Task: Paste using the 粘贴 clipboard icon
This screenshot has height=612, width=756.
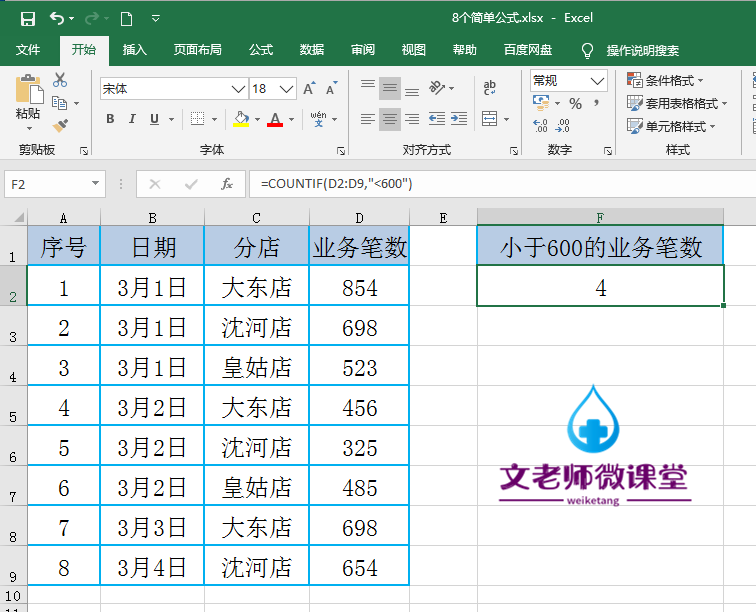Action: [29, 88]
